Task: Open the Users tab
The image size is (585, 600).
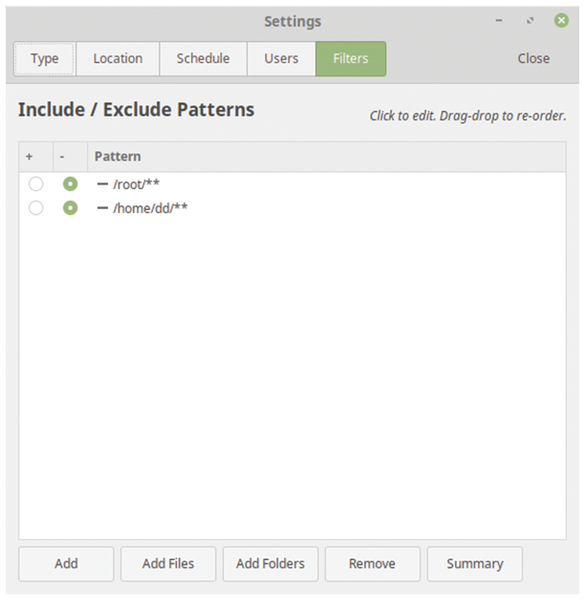Action: tap(281, 59)
